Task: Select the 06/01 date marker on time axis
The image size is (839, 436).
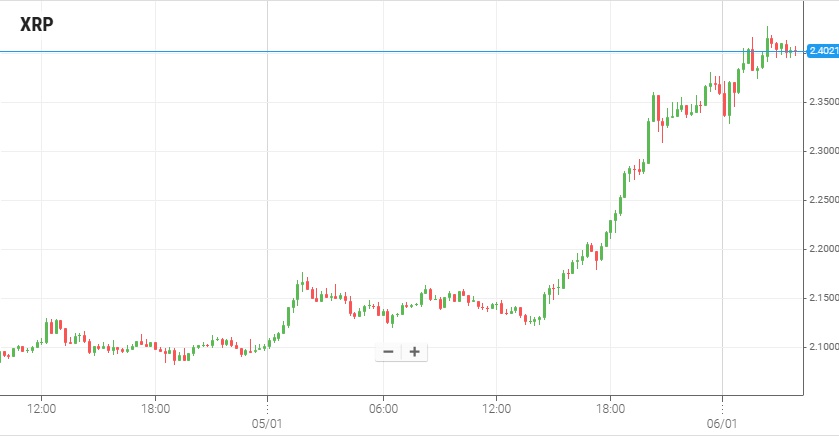Action: [723, 422]
